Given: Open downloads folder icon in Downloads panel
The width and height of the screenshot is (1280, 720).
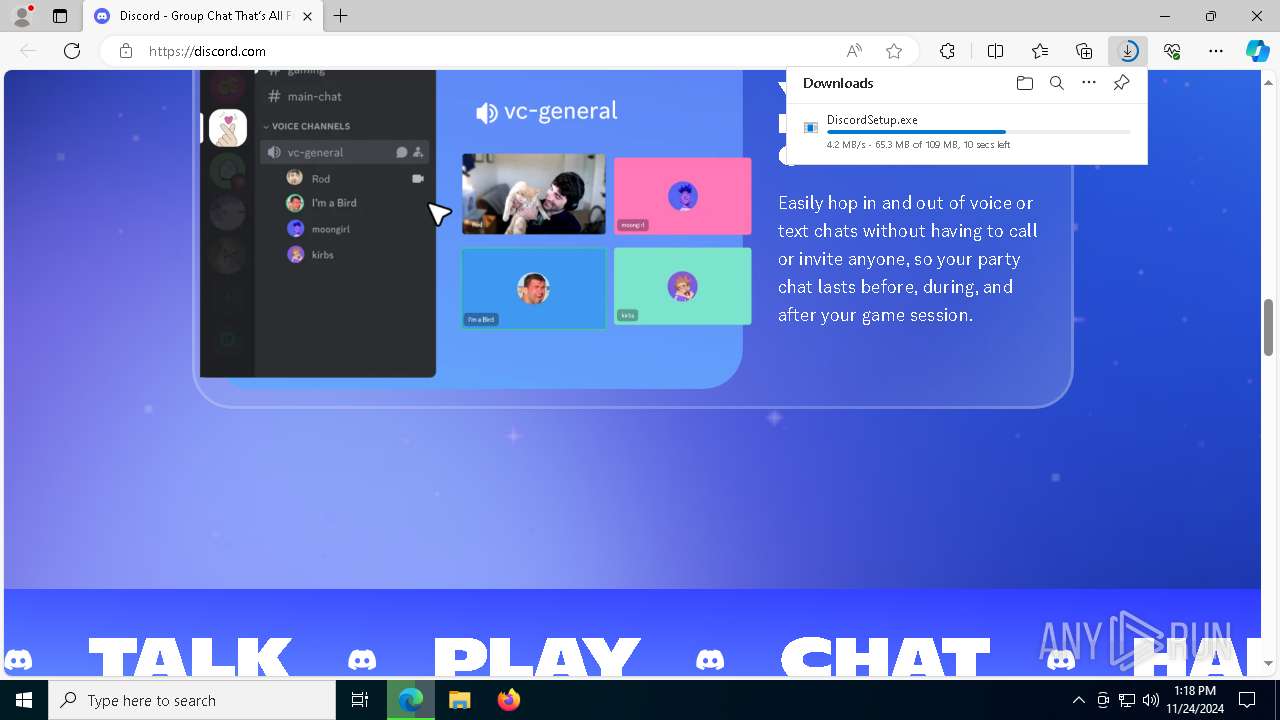Looking at the screenshot, I should coord(1024,83).
